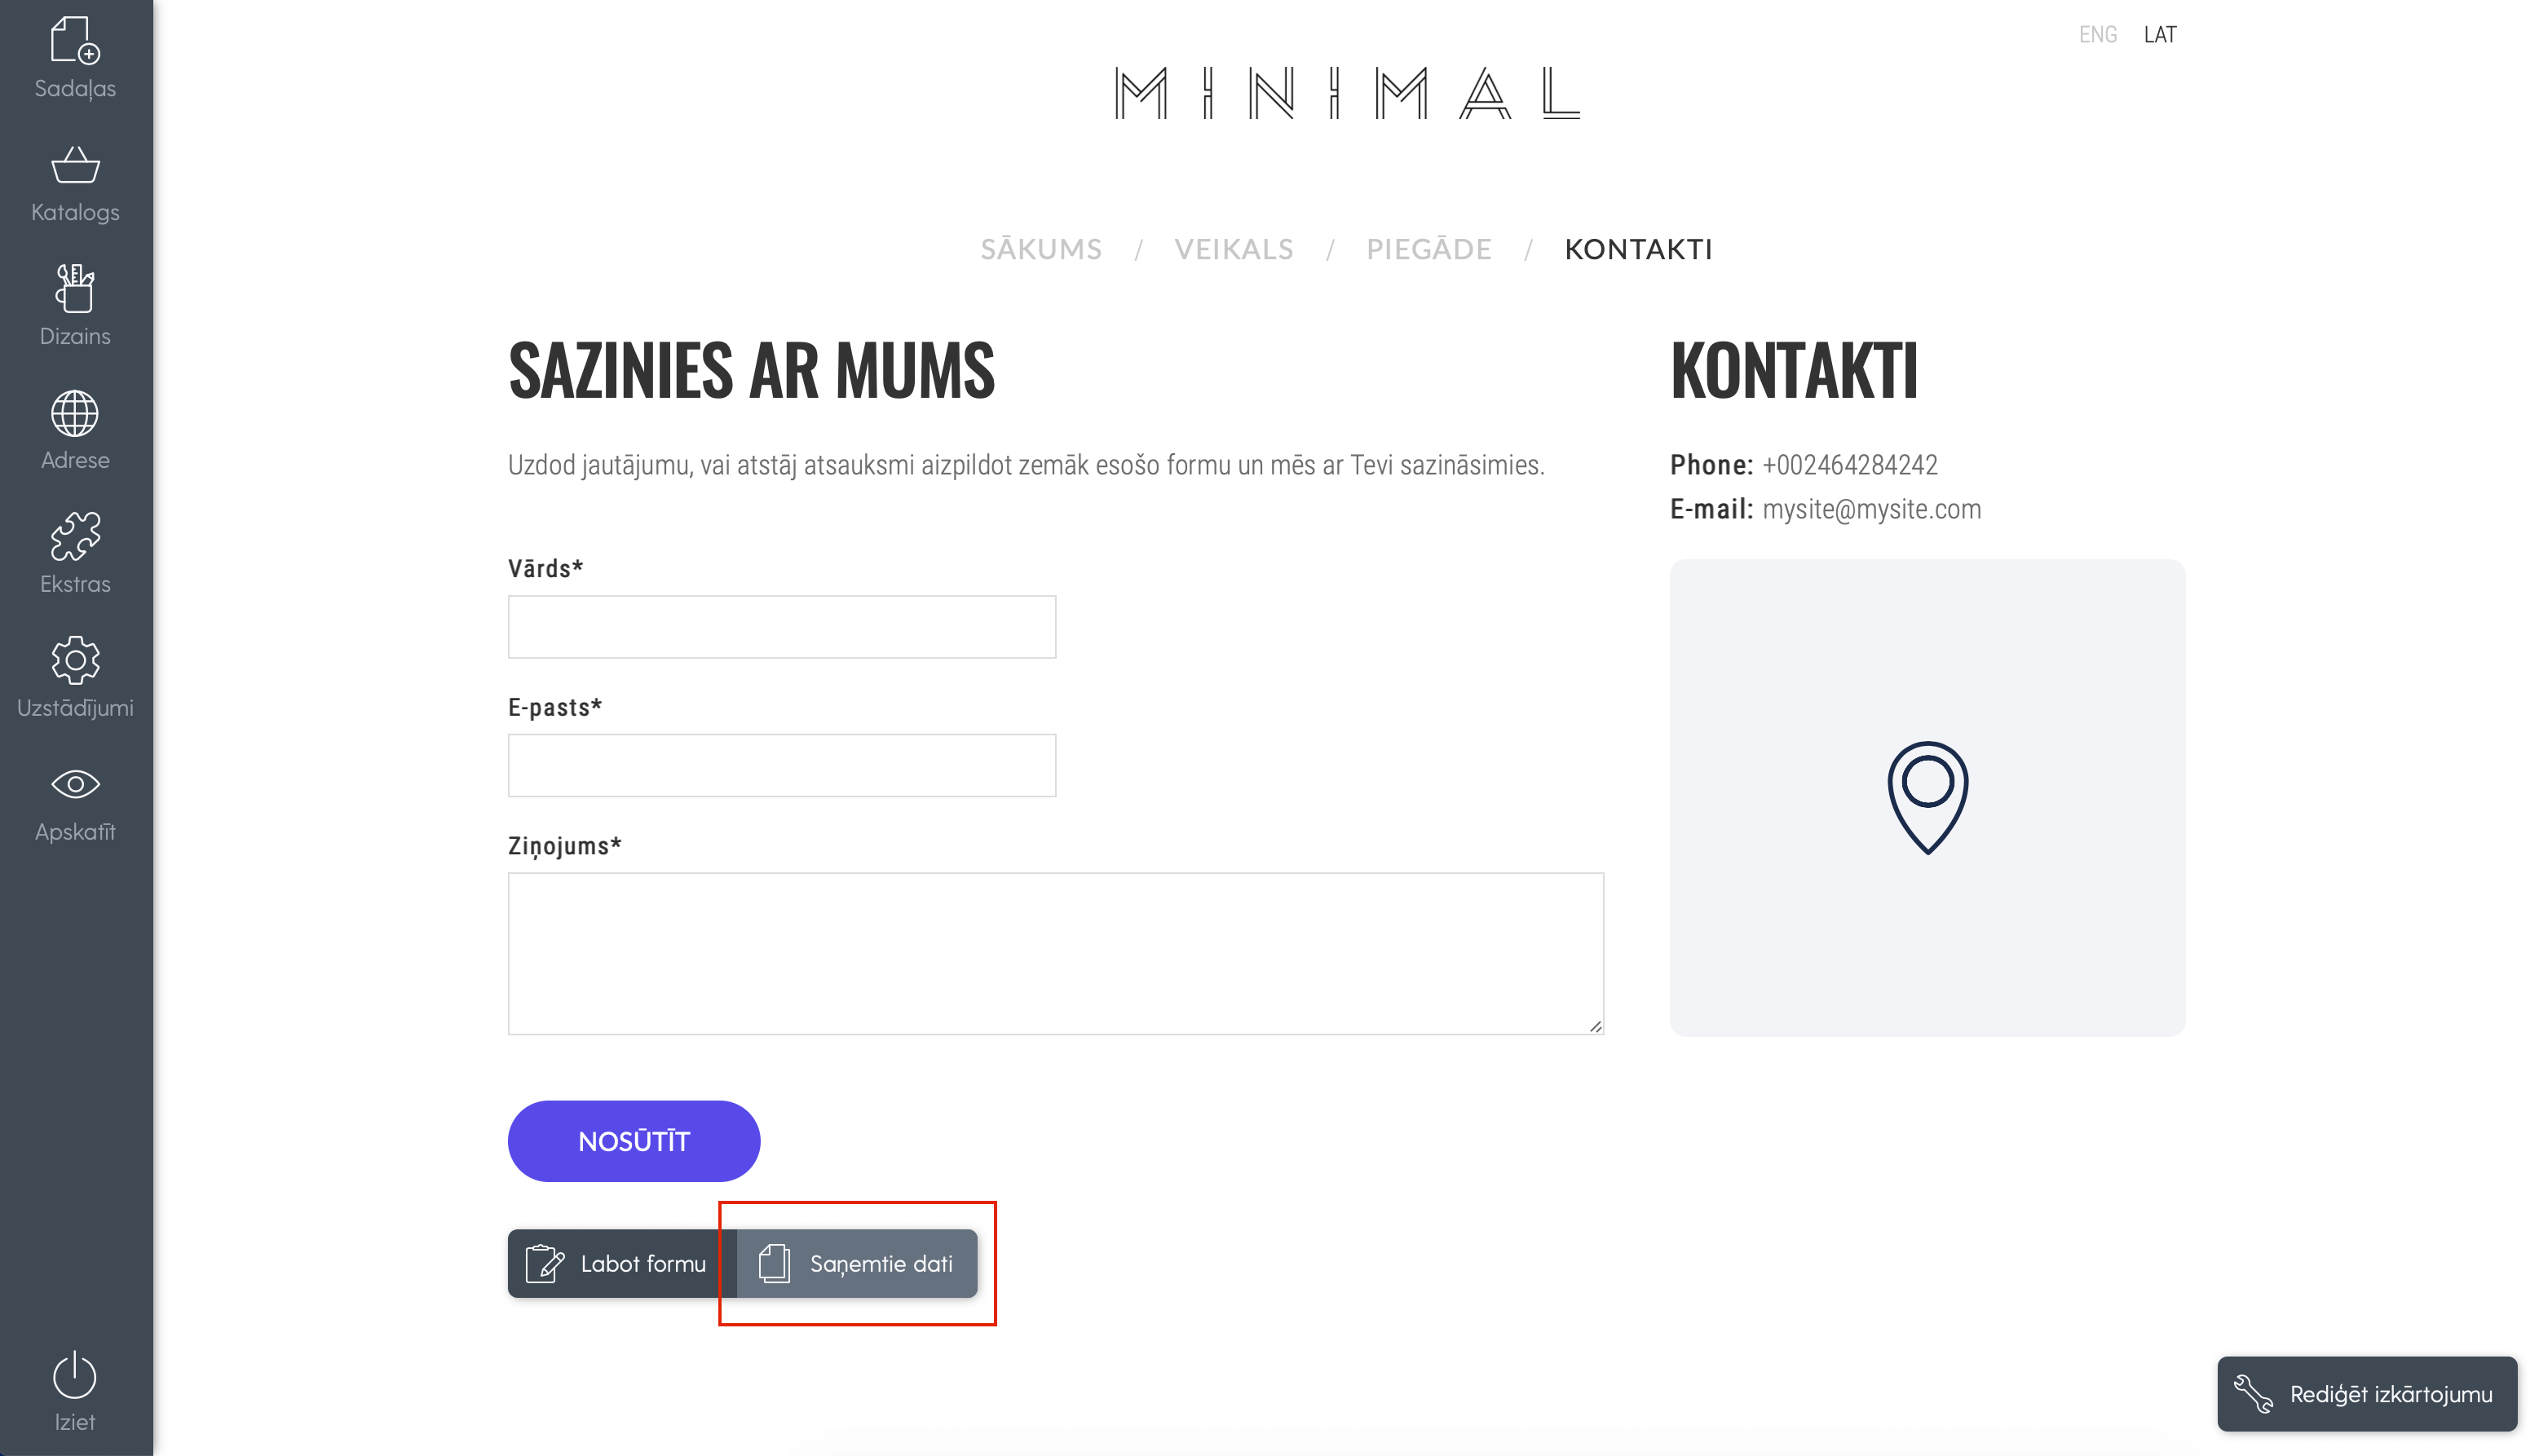Screen dimensions: 2539x1456
Task: Go to VEIKALS menu item
Action: pyautogui.click(x=1233, y=249)
